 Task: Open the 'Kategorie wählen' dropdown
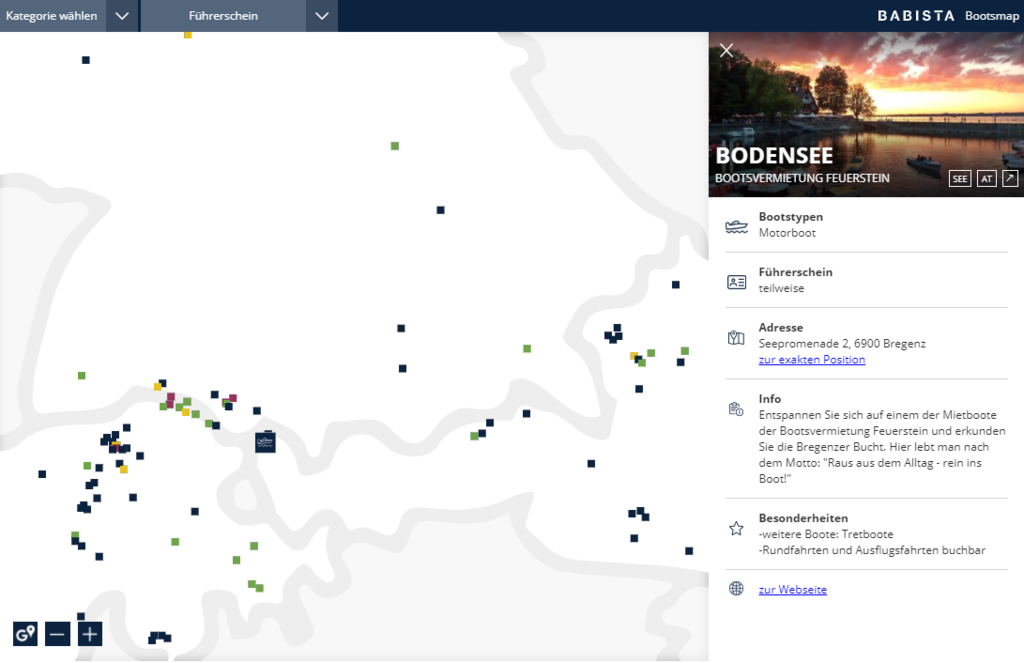(52, 16)
